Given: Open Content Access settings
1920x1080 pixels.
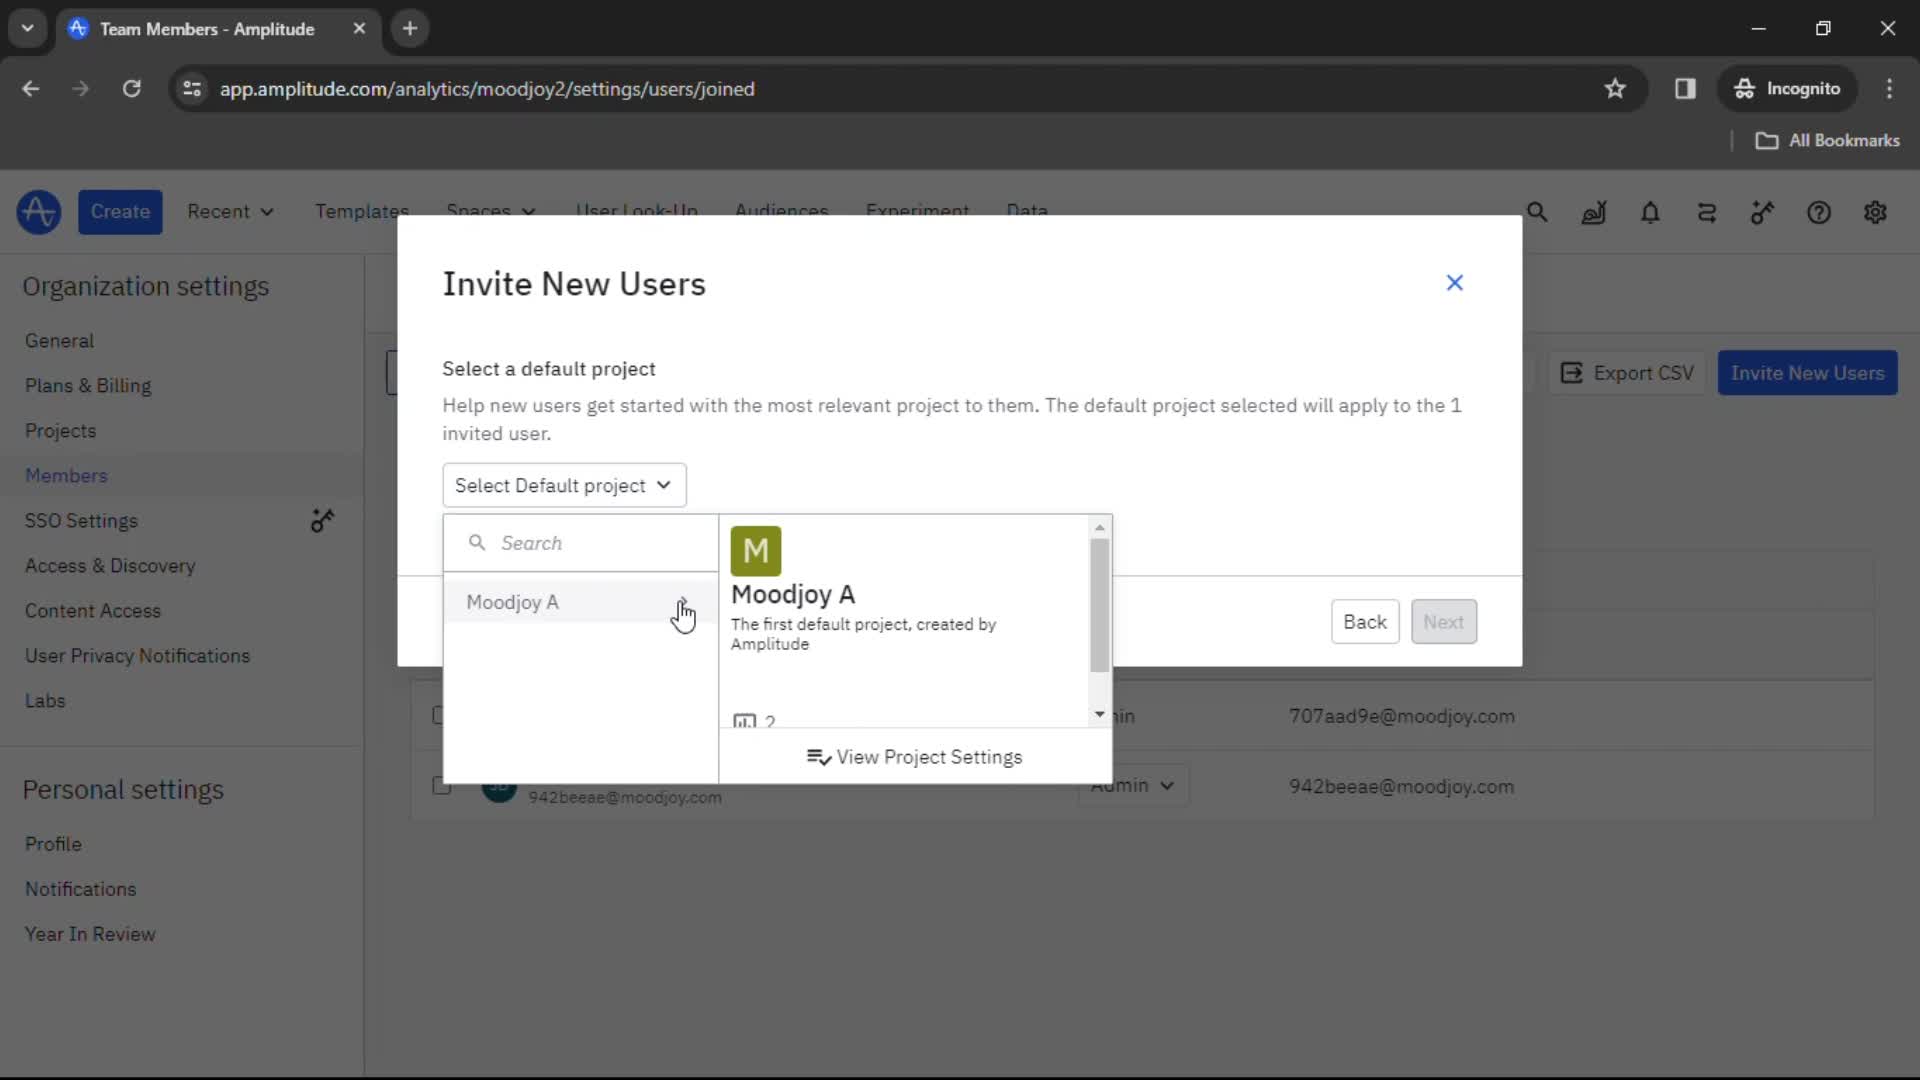Looking at the screenshot, I should click(92, 611).
